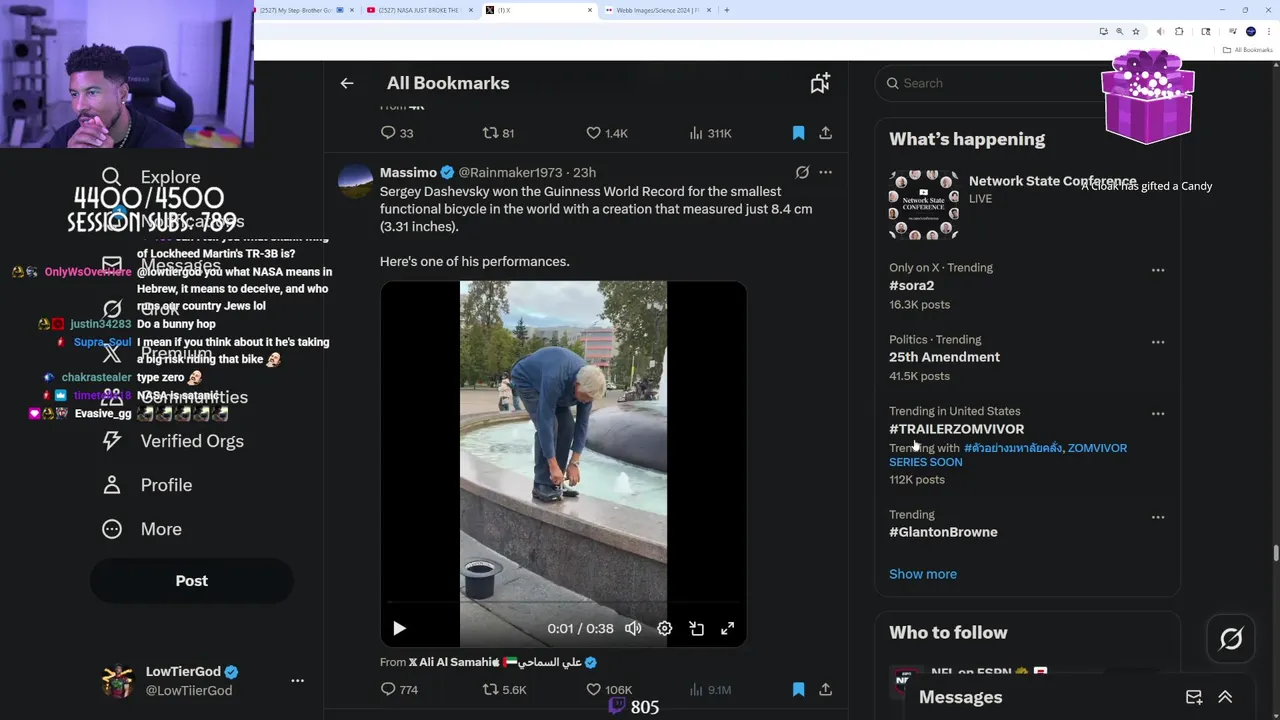
Task: Open More in the sidebar
Action: [x=141, y=529]
